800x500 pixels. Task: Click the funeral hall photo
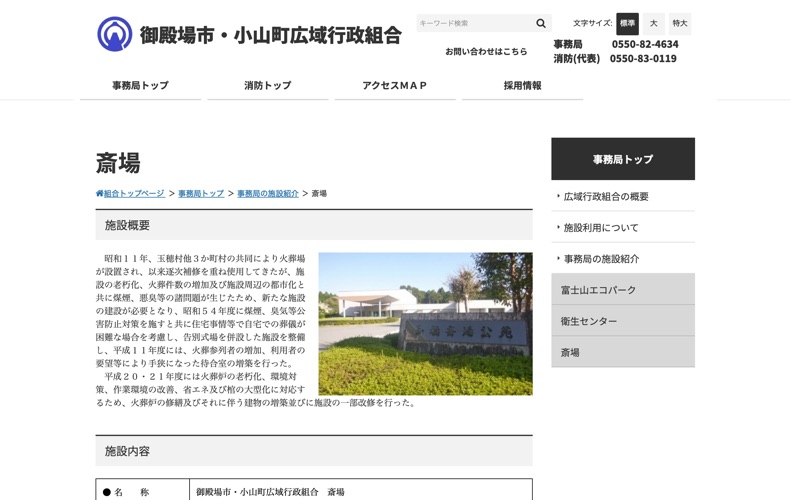click(426, 323)
